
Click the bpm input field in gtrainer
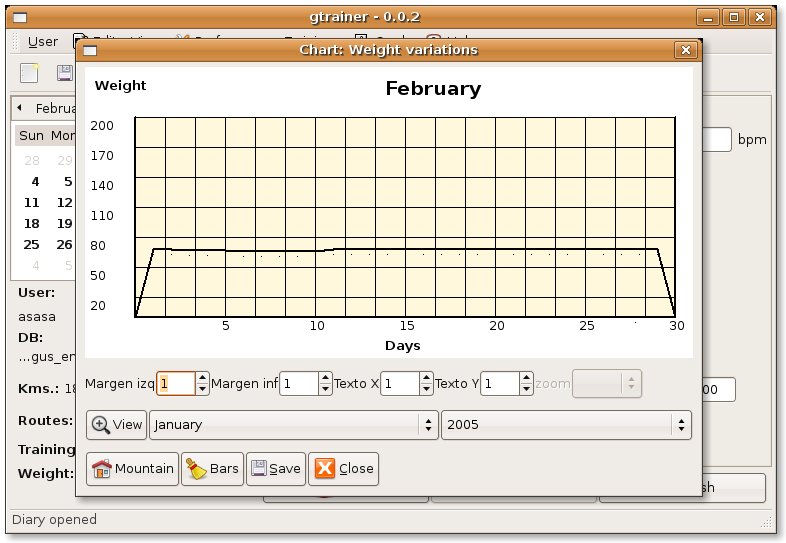pyautogui.click(x=716, y=140)
